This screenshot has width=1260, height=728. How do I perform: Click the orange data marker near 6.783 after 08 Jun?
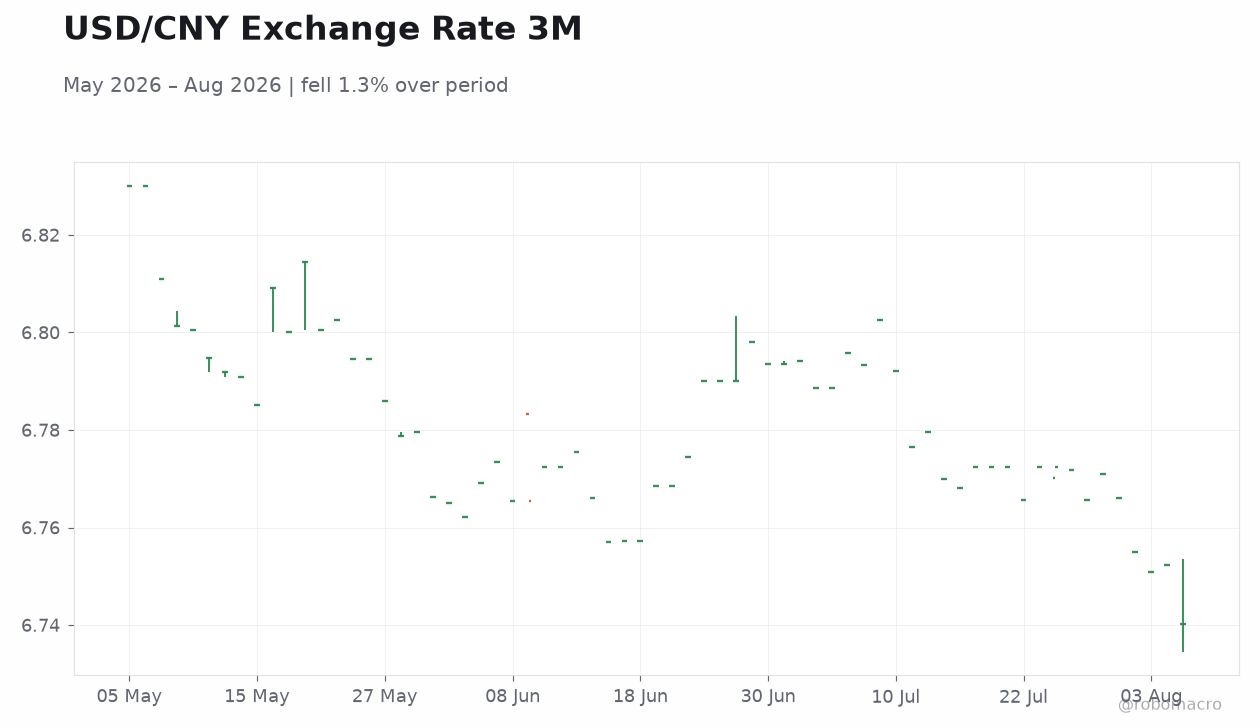528,414
